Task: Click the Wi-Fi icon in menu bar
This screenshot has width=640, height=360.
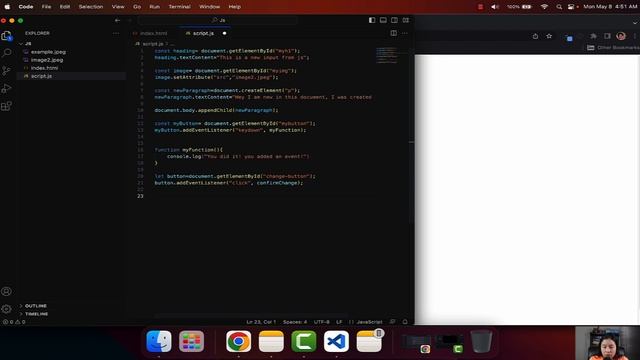Action: pyautogui.click(x=544, y=7)
